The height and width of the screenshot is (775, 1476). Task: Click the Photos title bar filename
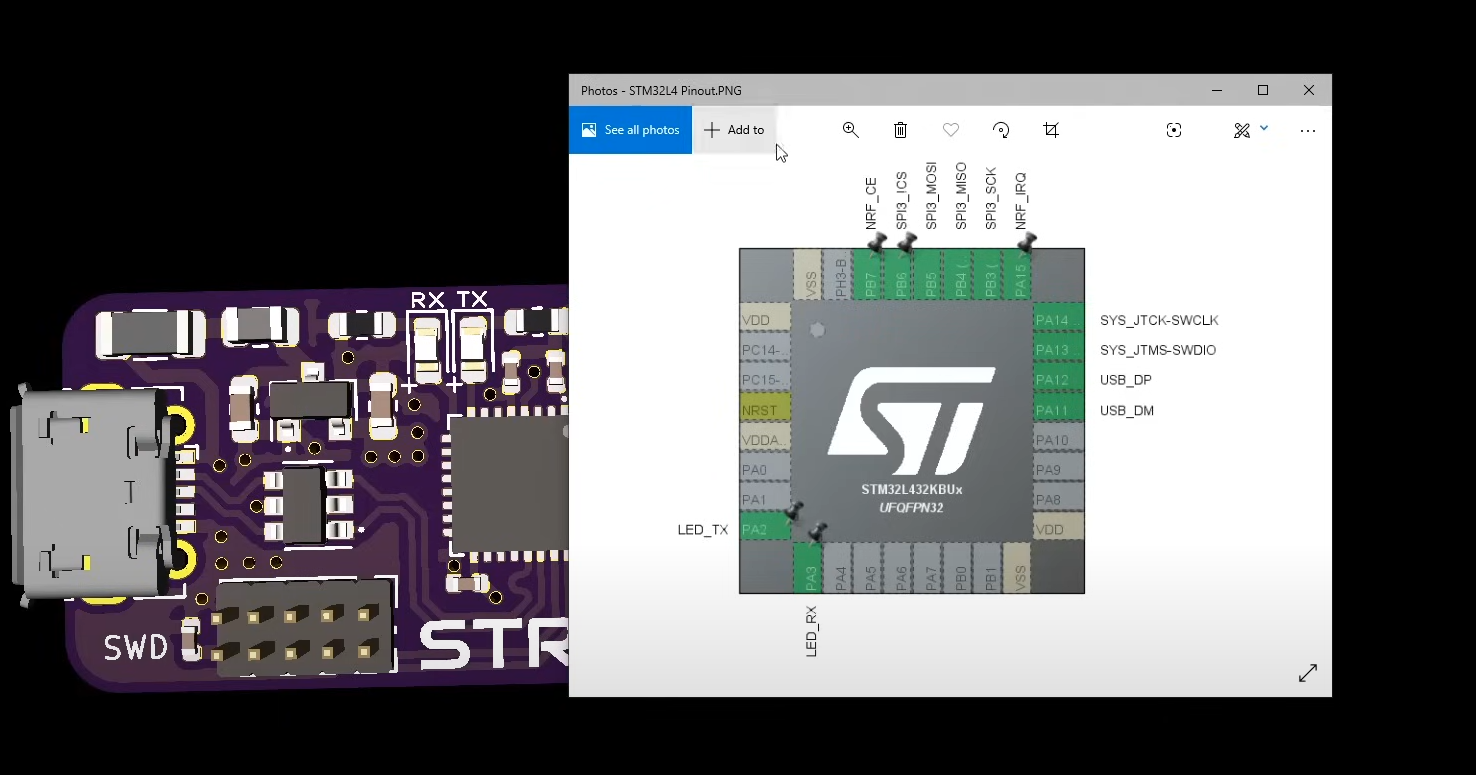[662, 90]
